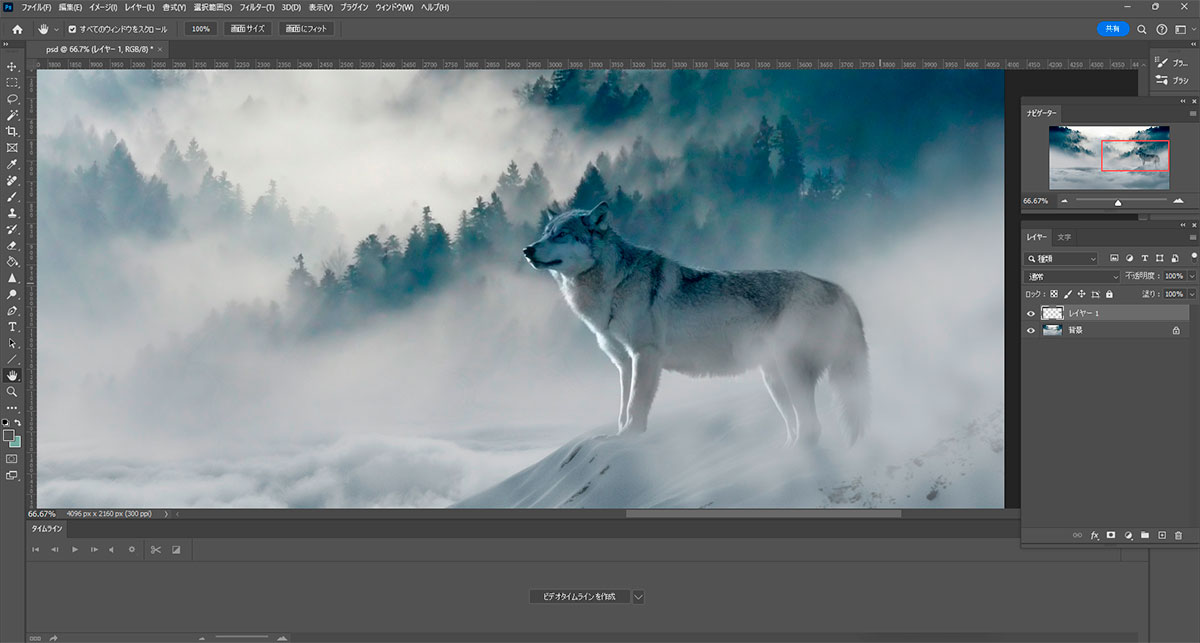Choose the Eyedropper tool
This screenshot has height=643, width=1200.
point(12,164)
